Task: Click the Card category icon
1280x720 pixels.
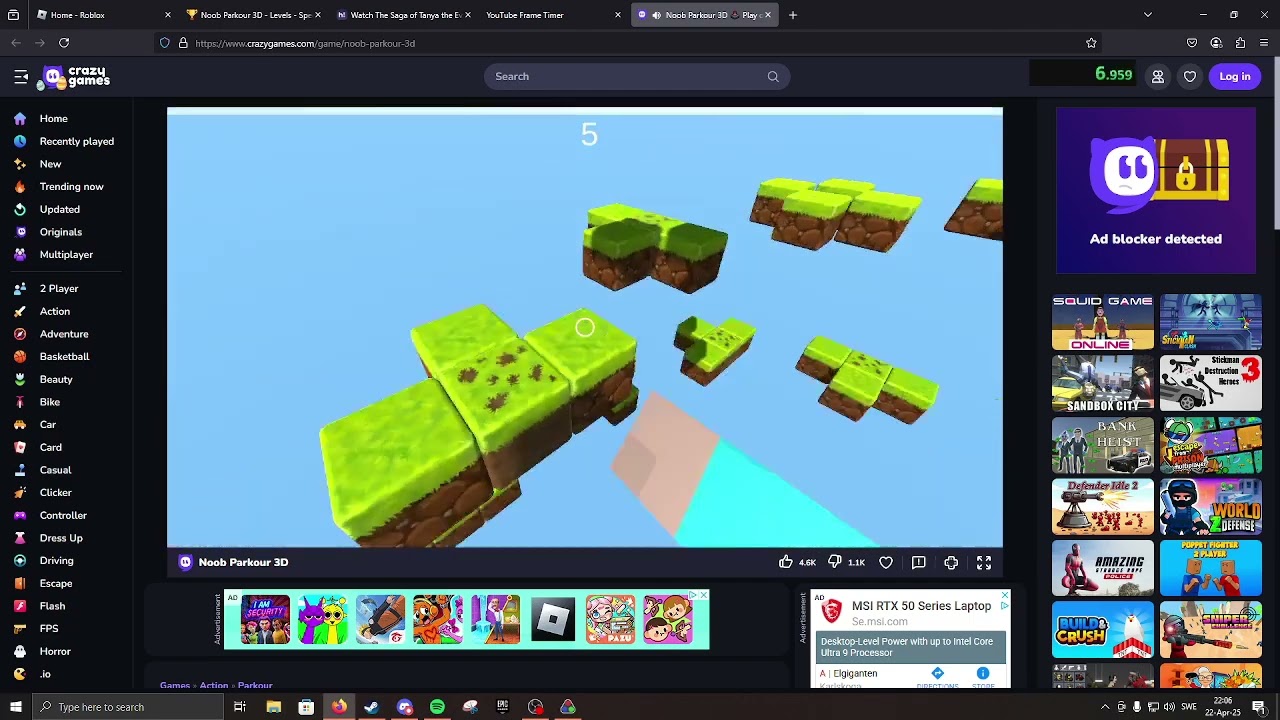Action: point(20,447)
